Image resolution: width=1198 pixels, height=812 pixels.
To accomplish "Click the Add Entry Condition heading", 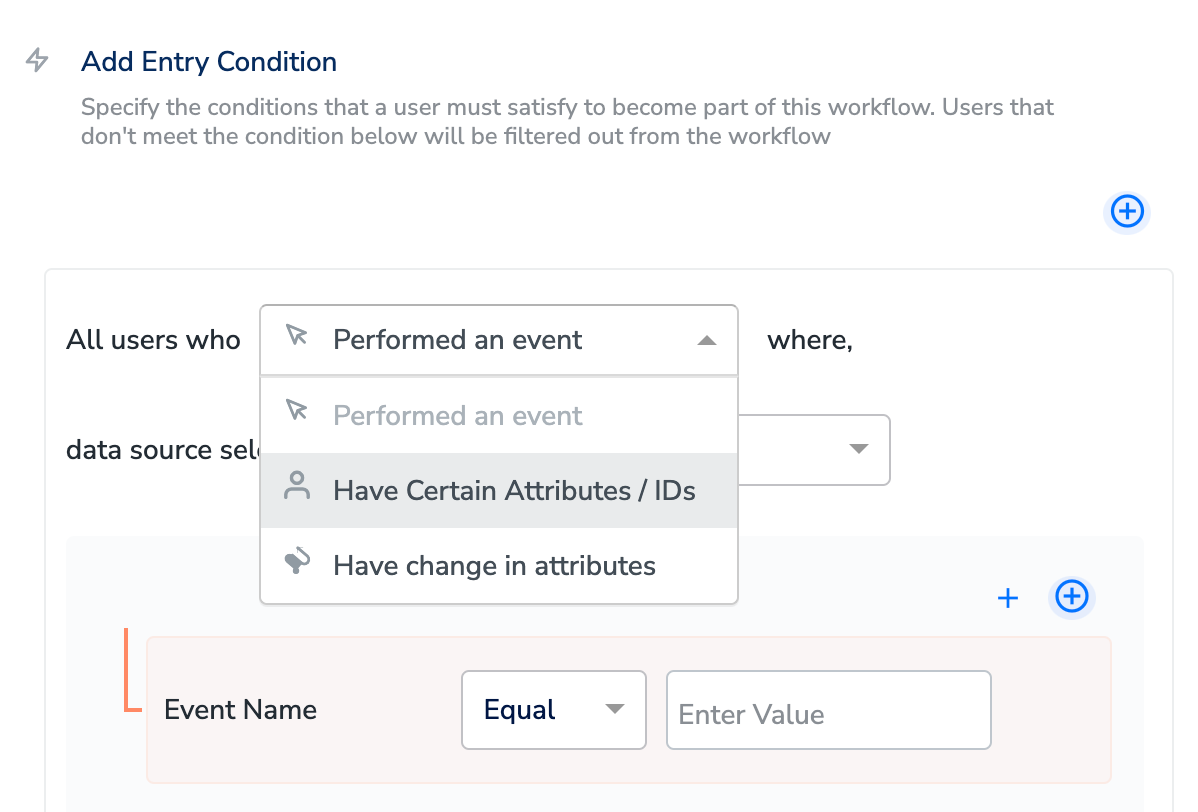I will coord(209,62).
